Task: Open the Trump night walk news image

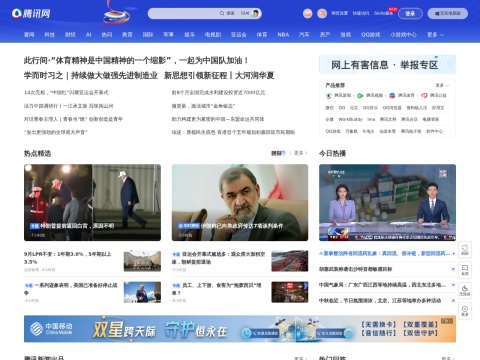Action: coord(92,202)
